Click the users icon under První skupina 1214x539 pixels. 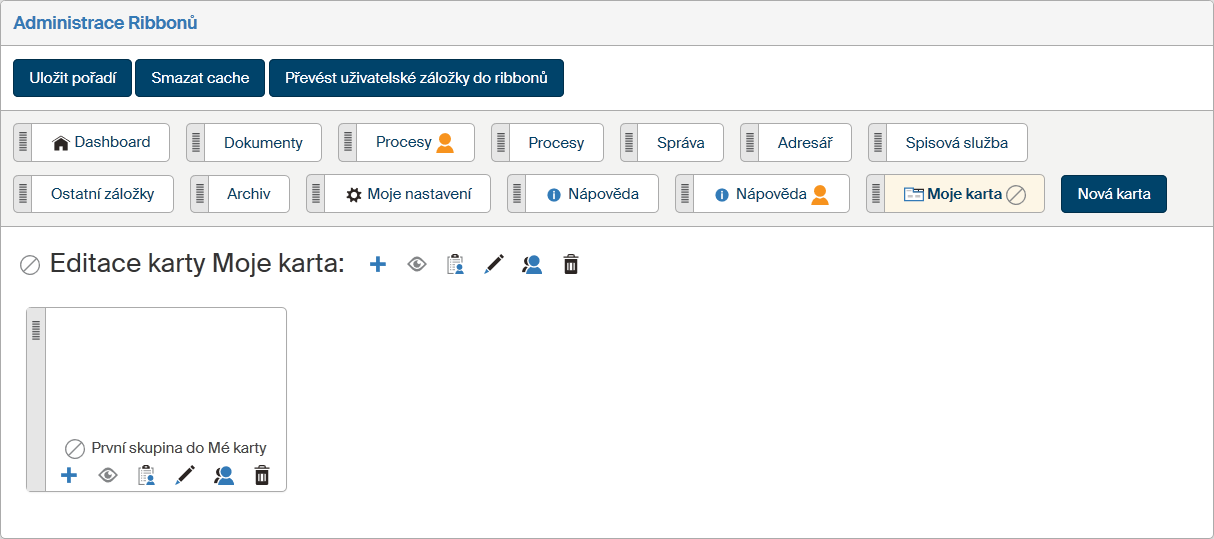pyautogui.click(x=224, y=476)
